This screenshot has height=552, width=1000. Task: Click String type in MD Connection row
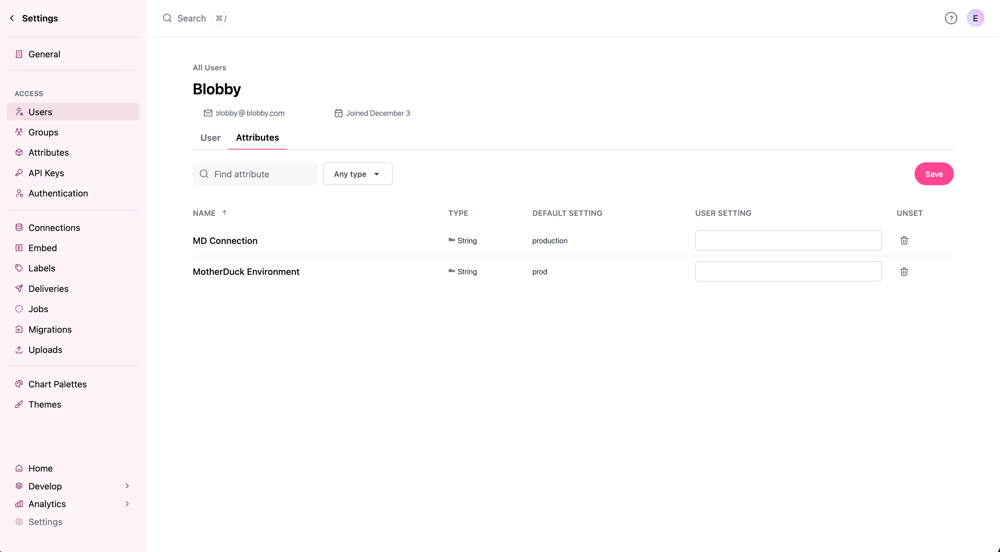[x=462, y=241]
